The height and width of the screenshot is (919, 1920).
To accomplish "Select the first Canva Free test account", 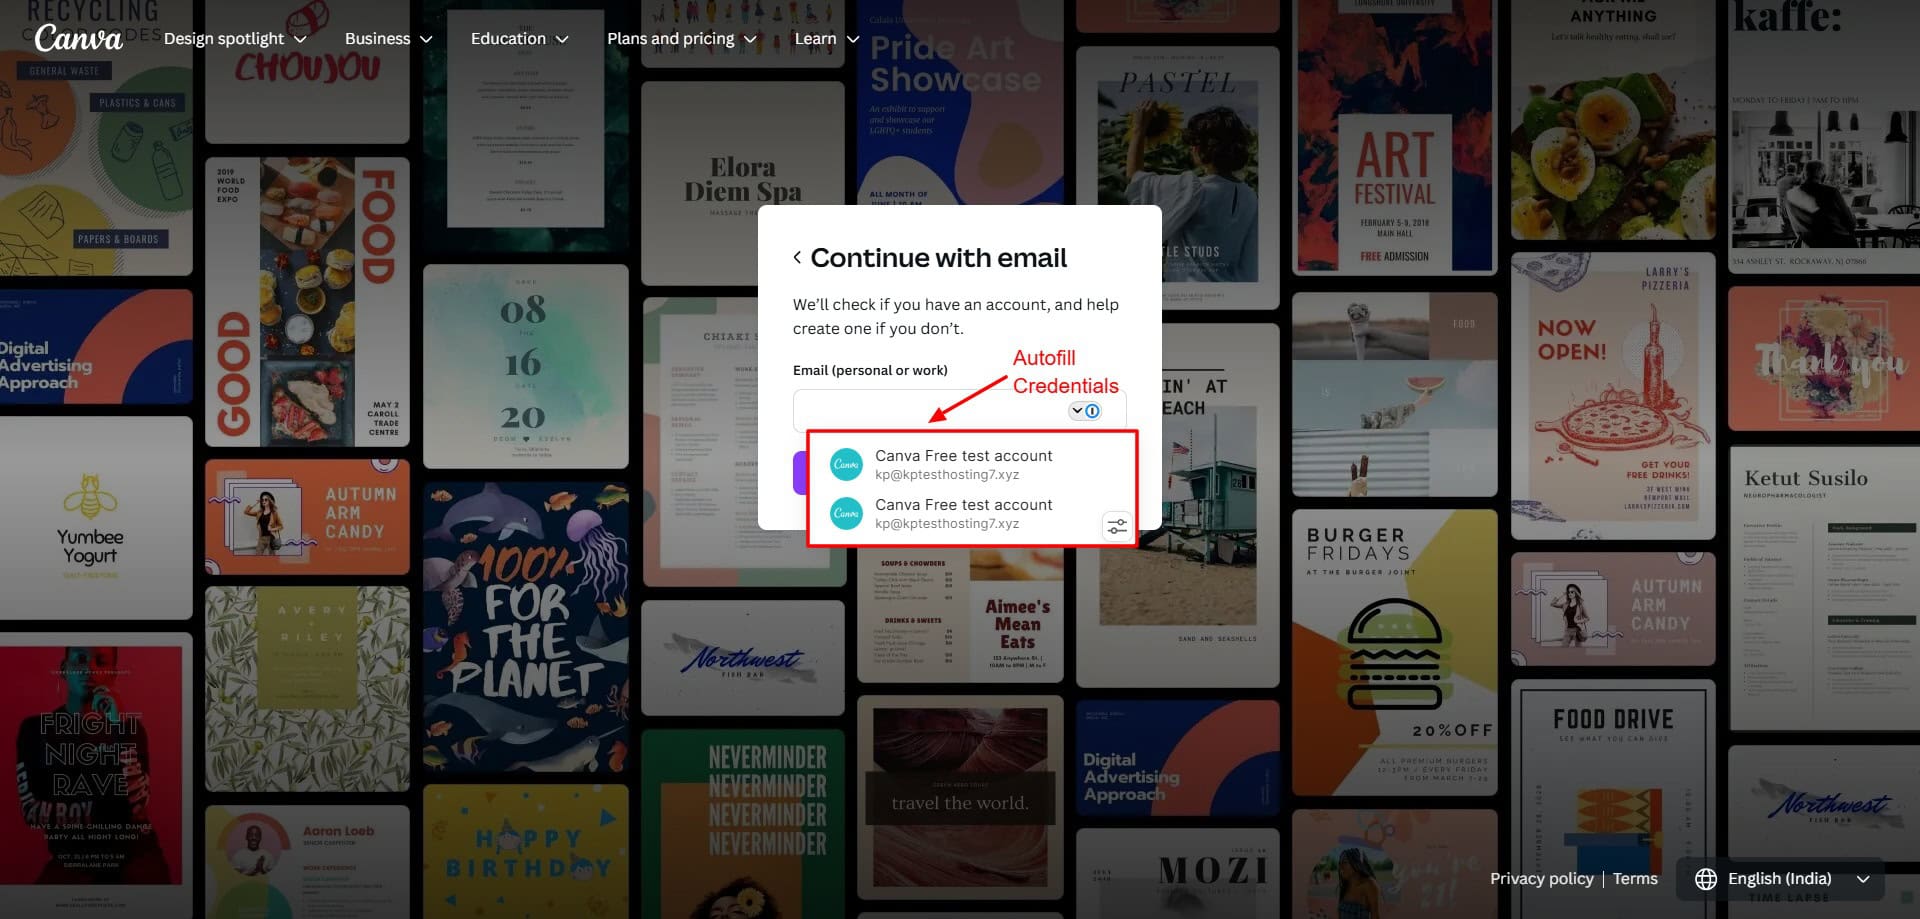I will point(963,464).
